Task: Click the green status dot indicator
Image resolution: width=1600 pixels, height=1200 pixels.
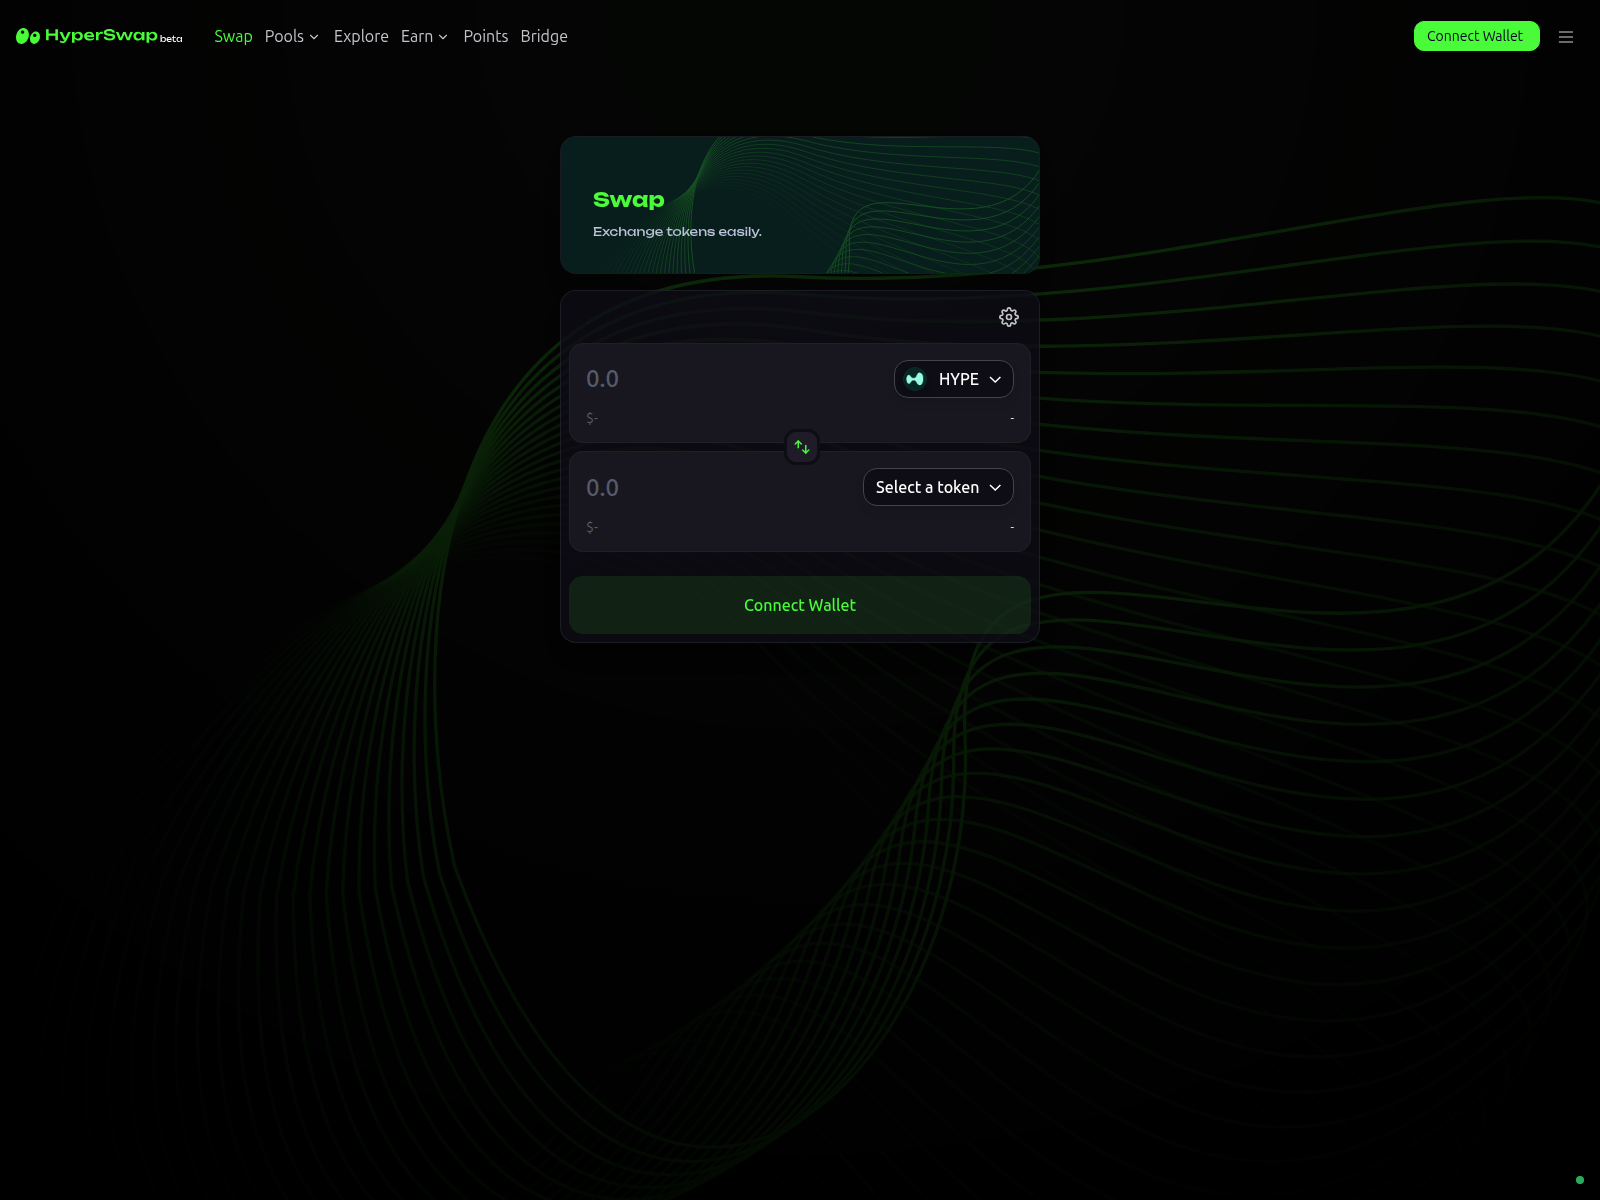Action: 1580,1180
